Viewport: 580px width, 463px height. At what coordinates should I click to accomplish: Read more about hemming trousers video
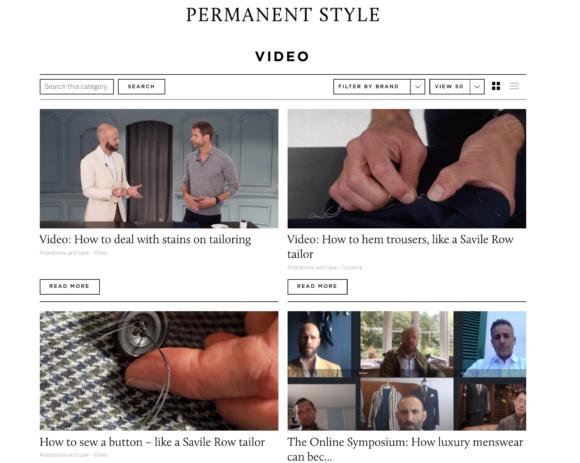[317, 287]
